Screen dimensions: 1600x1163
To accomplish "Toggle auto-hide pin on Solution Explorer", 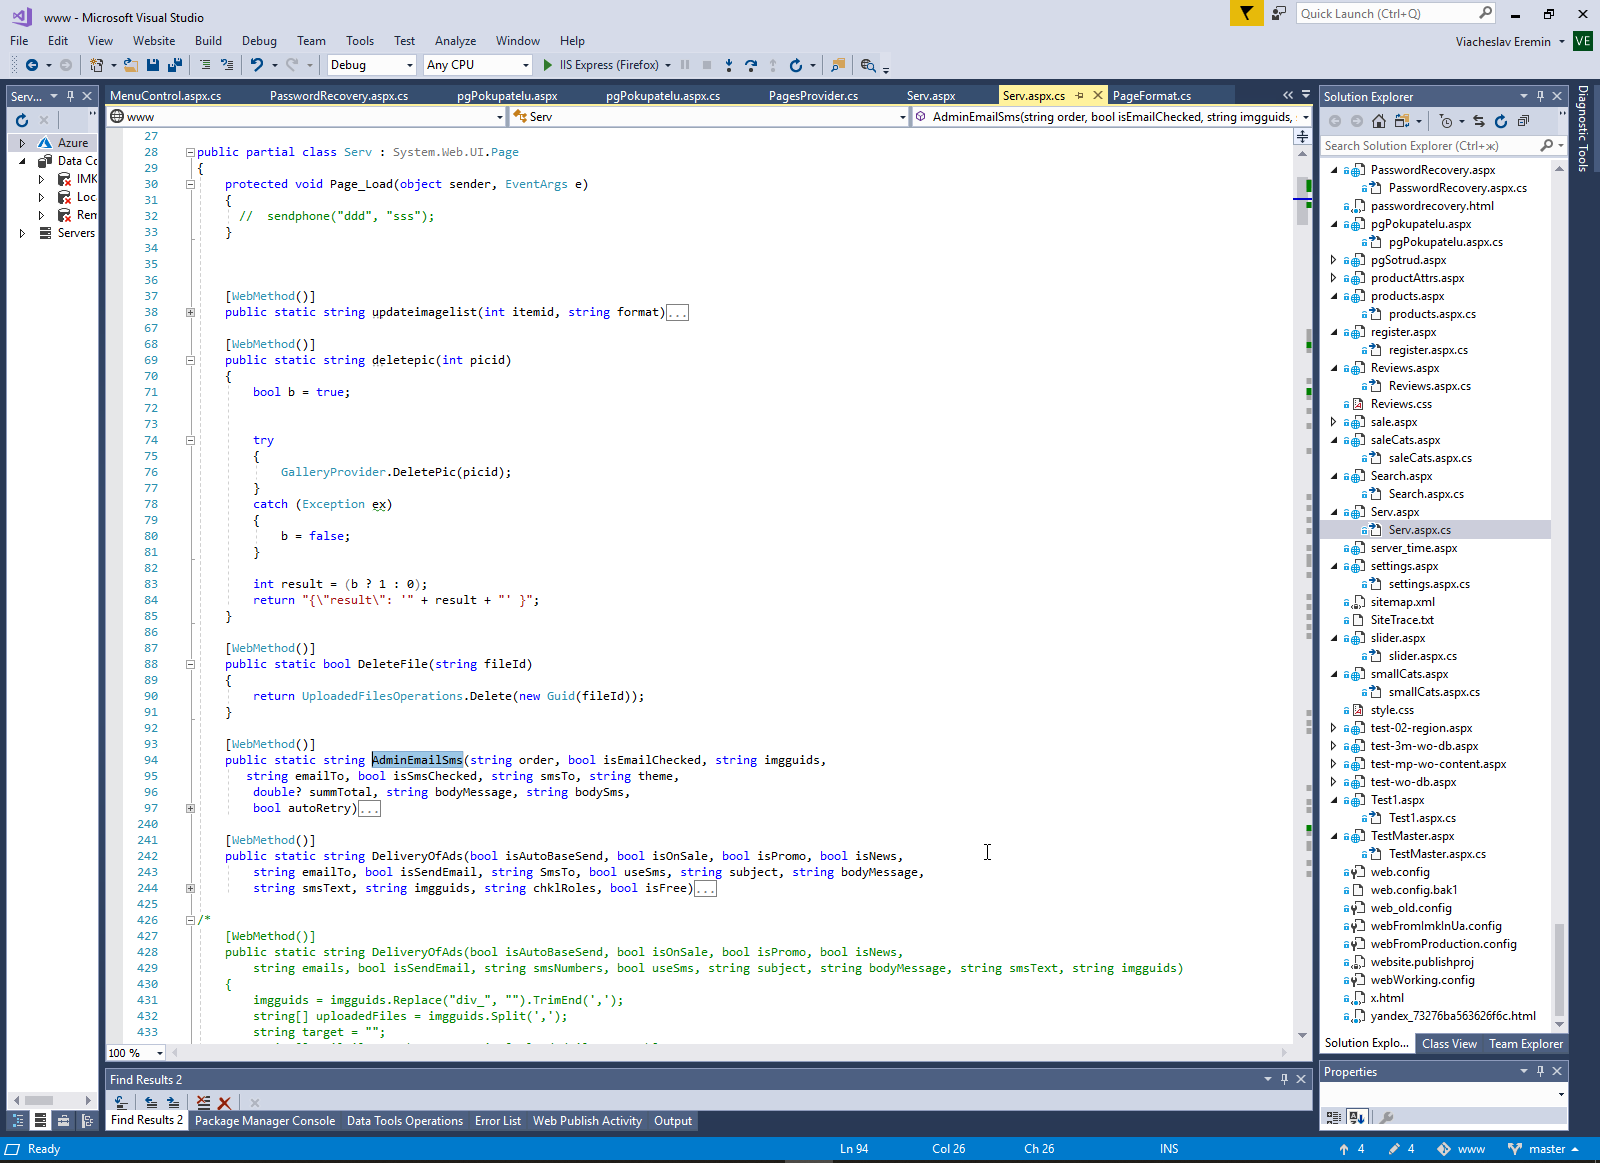I will [1540, 96].
